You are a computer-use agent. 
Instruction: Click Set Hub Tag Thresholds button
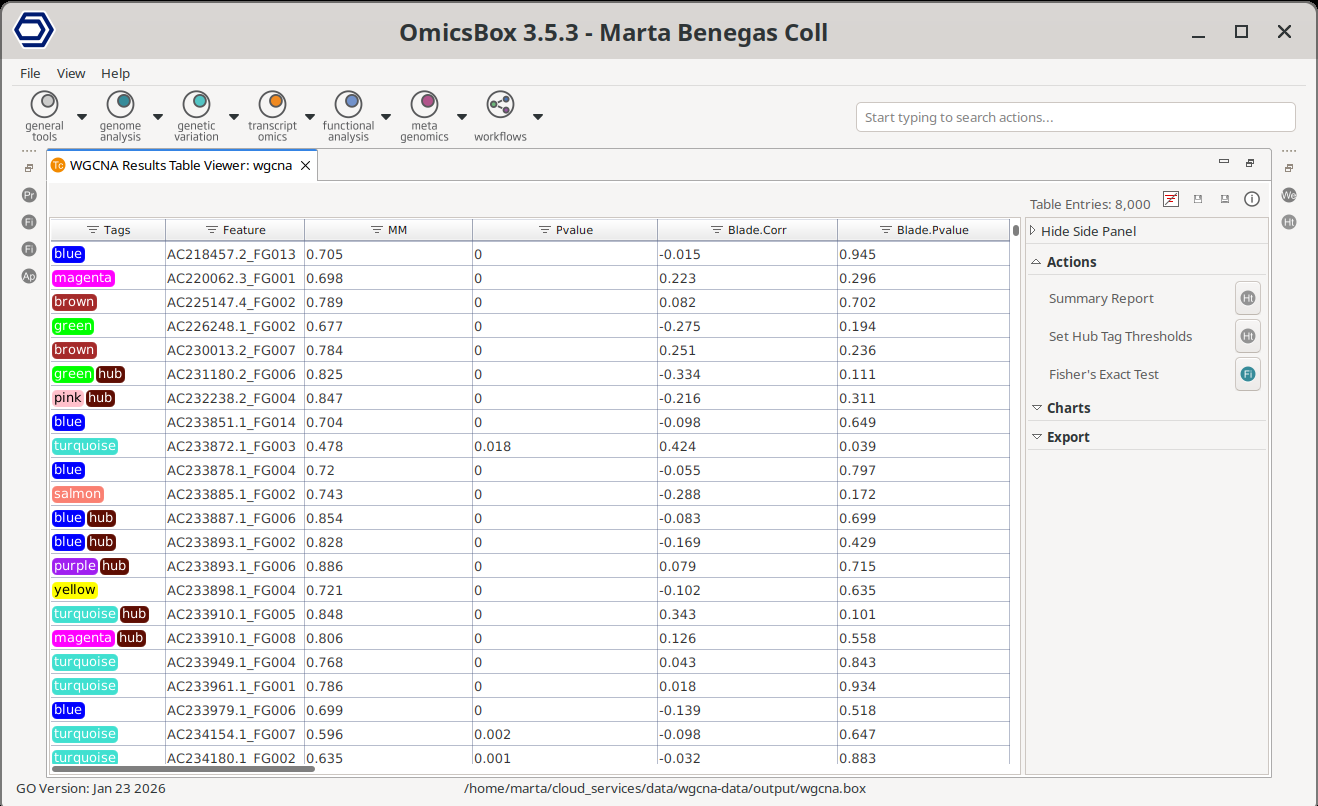click(1120, 337)
